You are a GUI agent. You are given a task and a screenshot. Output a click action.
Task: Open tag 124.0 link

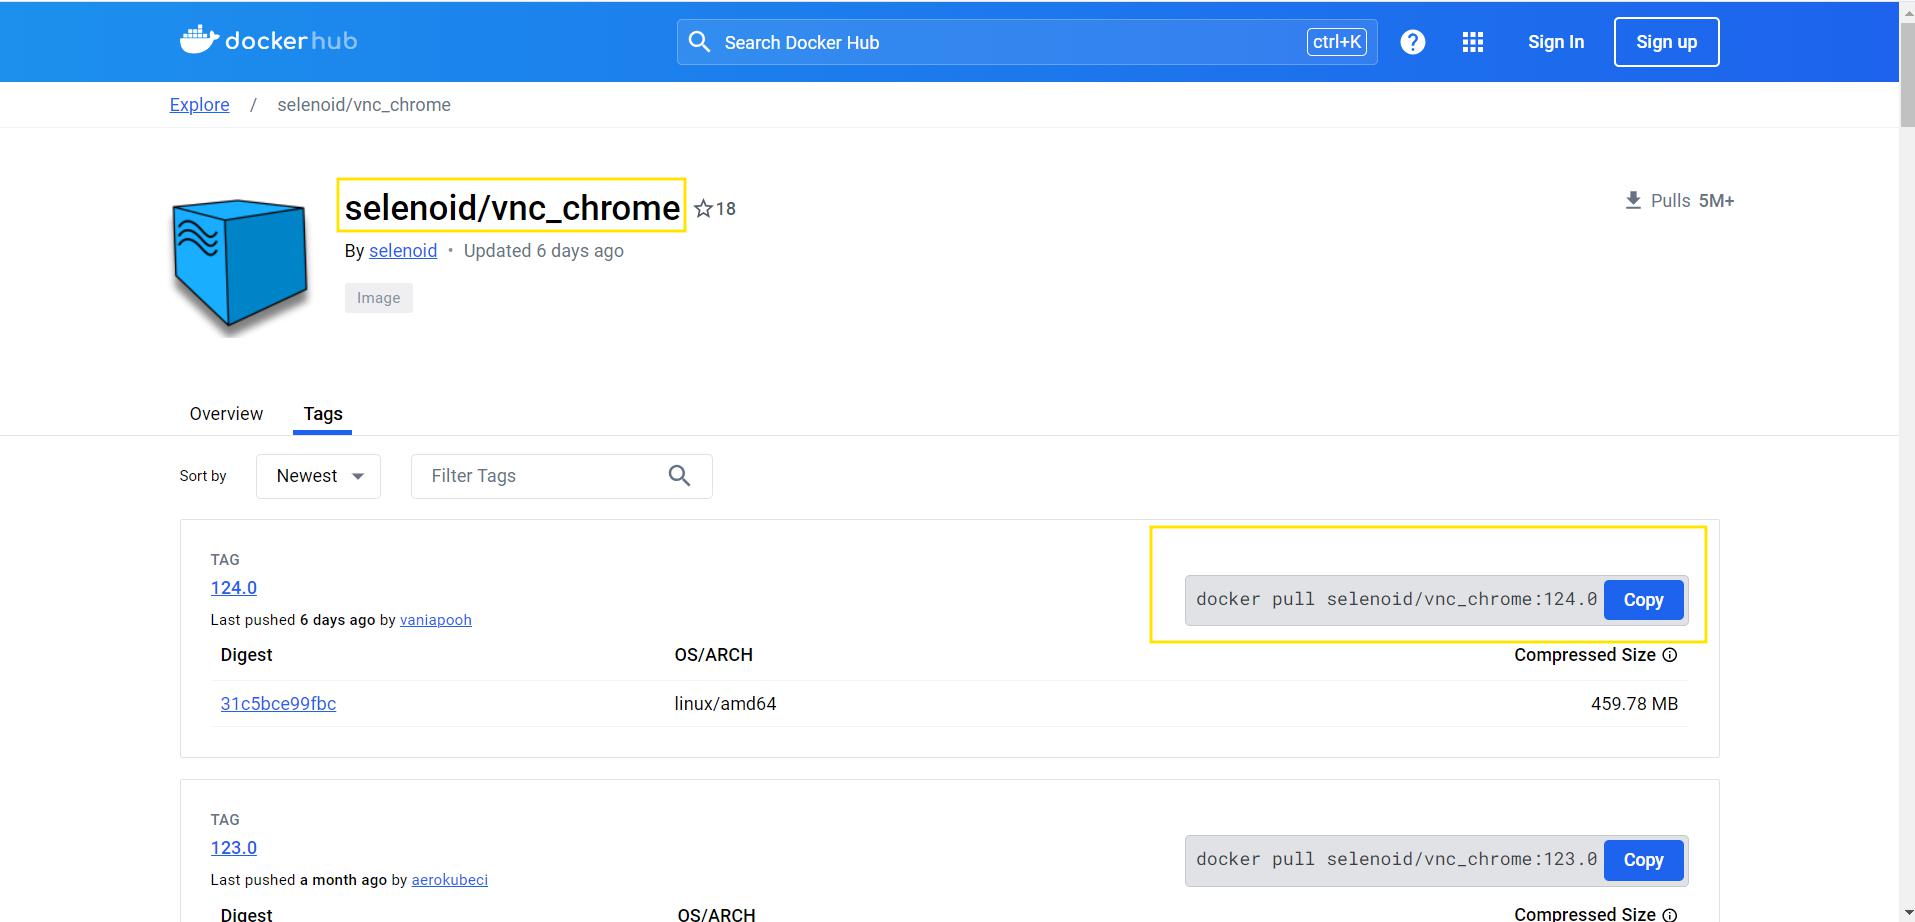(234, 588)
